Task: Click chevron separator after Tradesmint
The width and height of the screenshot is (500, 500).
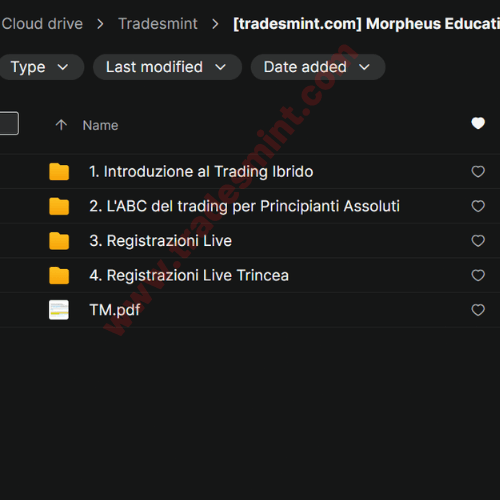Action: coord(215,24)
